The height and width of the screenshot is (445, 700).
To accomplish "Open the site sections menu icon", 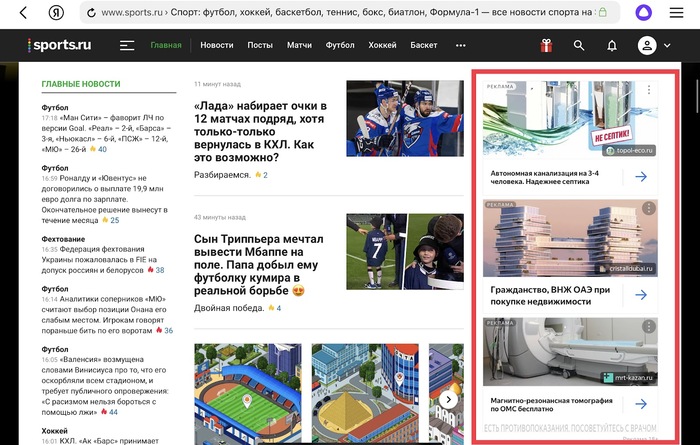I will tap(127, 45).
